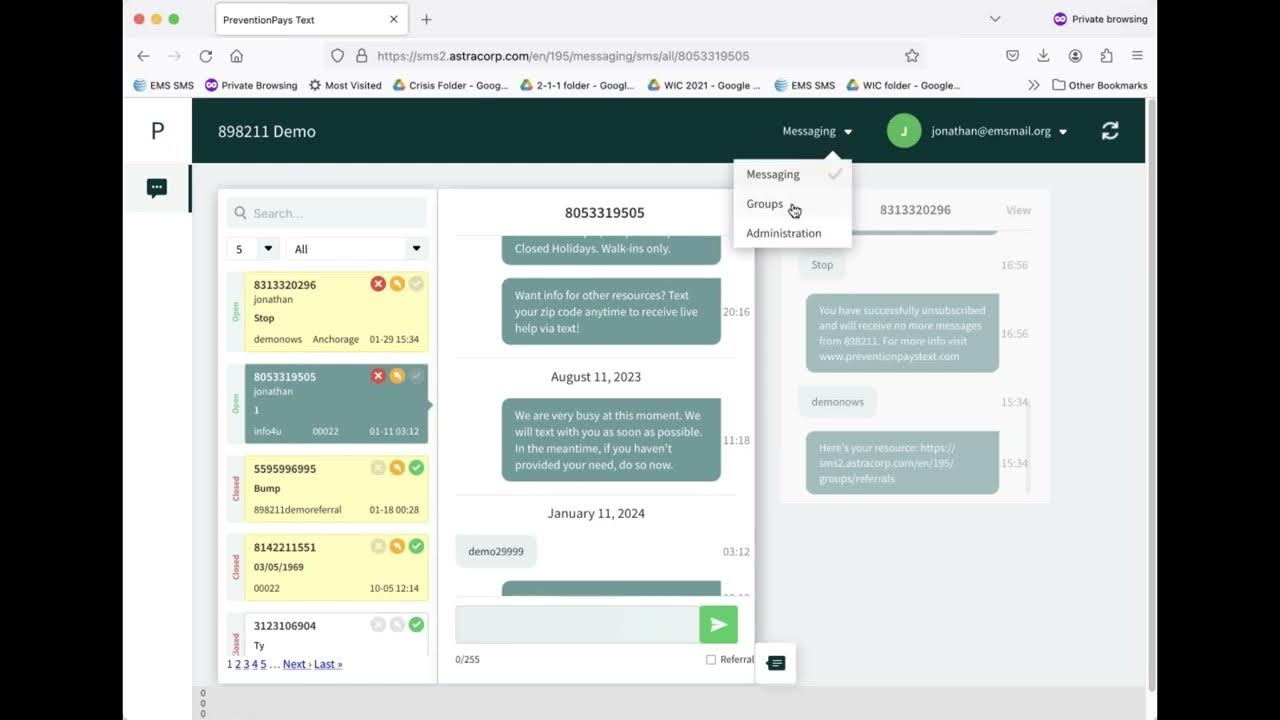Switch to the PreventionPays Text browser tab
The height and width of the screenshot is (720, 1280).
tap(310, 19)
